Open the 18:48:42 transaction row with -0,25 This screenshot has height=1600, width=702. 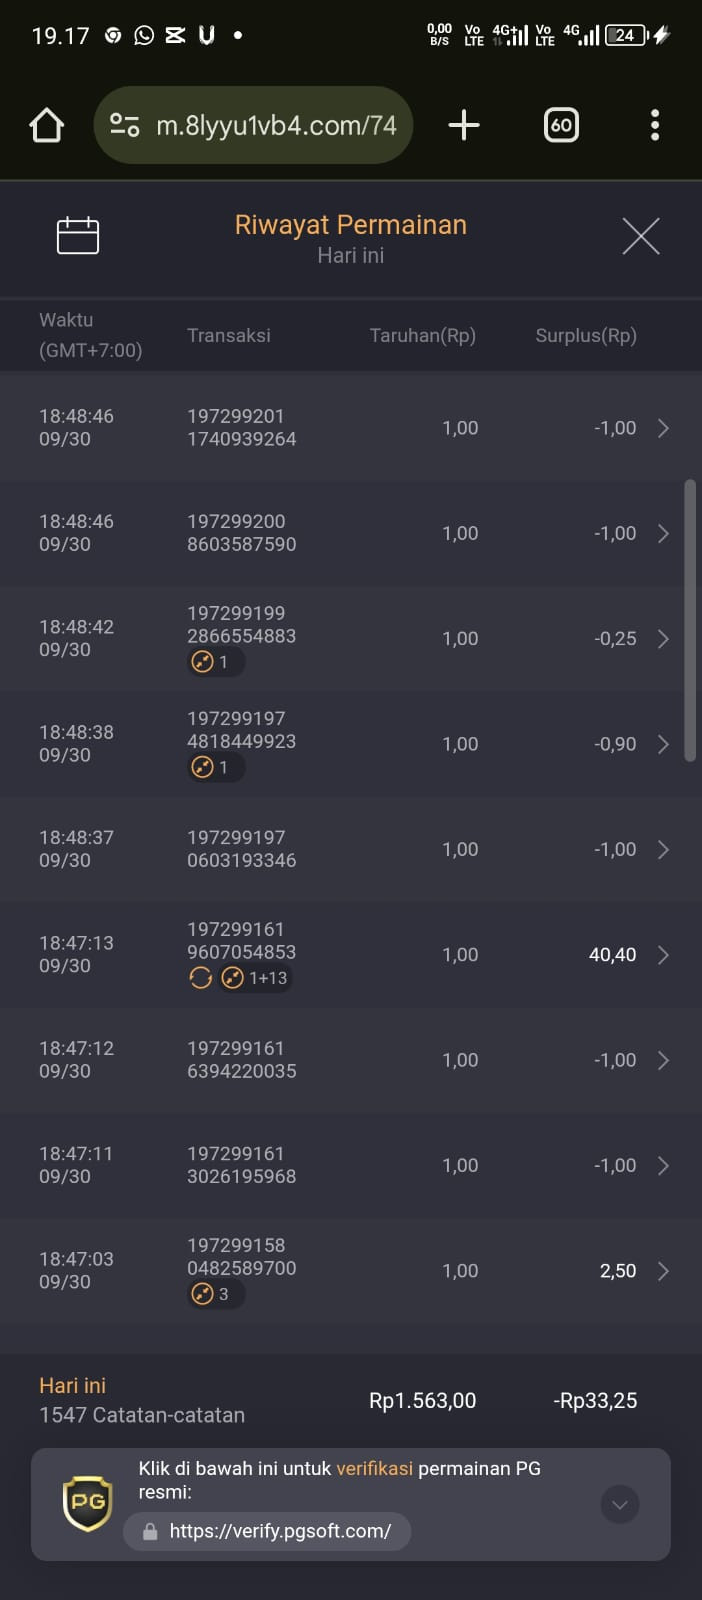[351, 638]
